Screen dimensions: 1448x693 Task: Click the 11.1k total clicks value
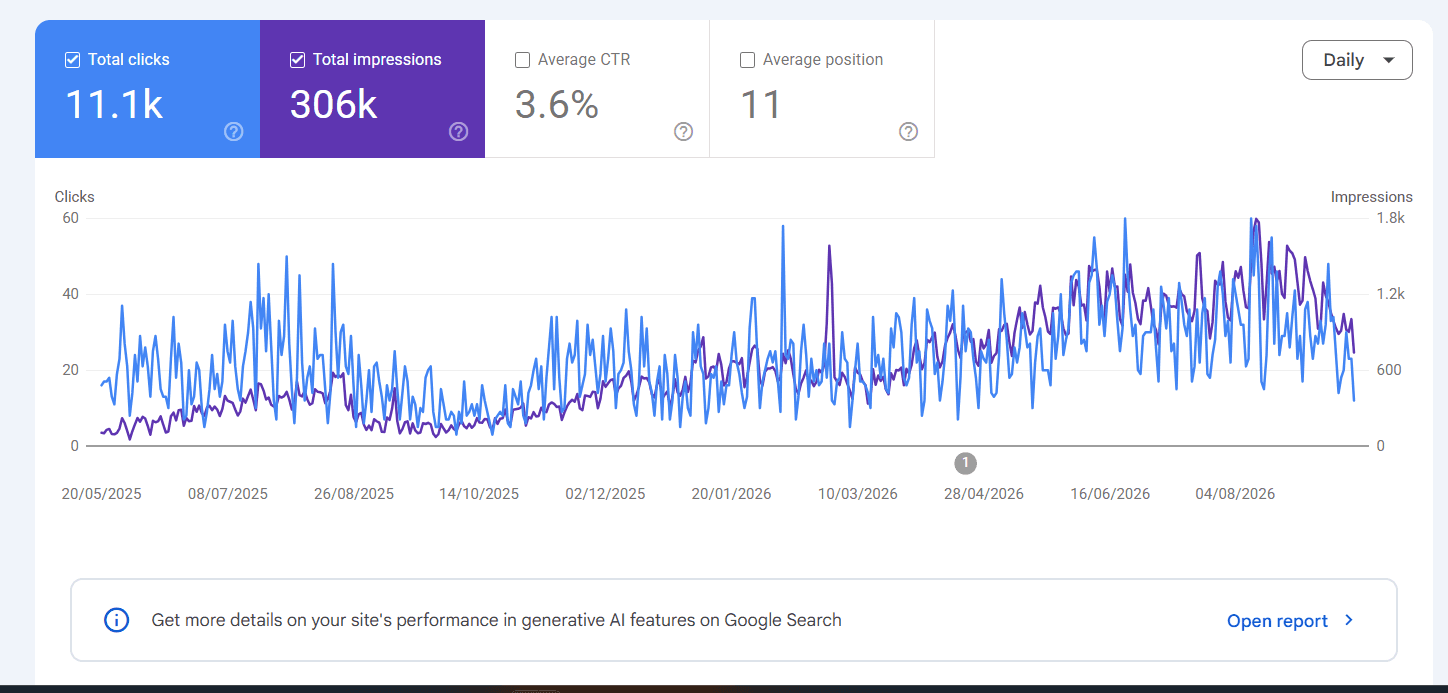114,104
